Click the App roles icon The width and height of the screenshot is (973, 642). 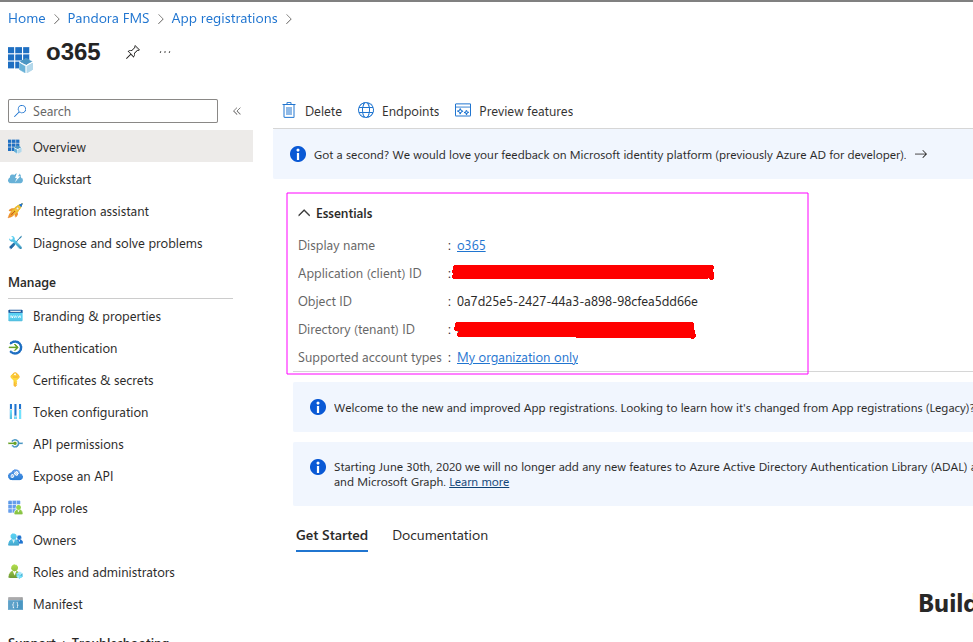point(15,508)
